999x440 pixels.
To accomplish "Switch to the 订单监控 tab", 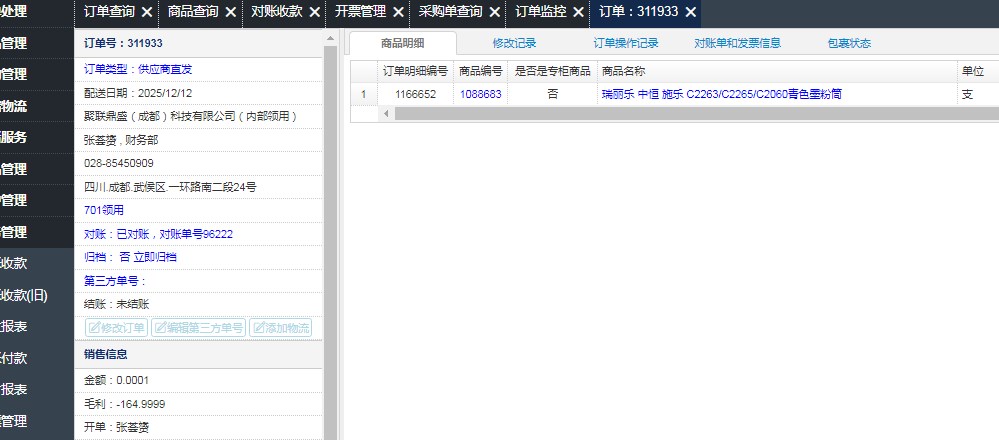I will [539, 13].
